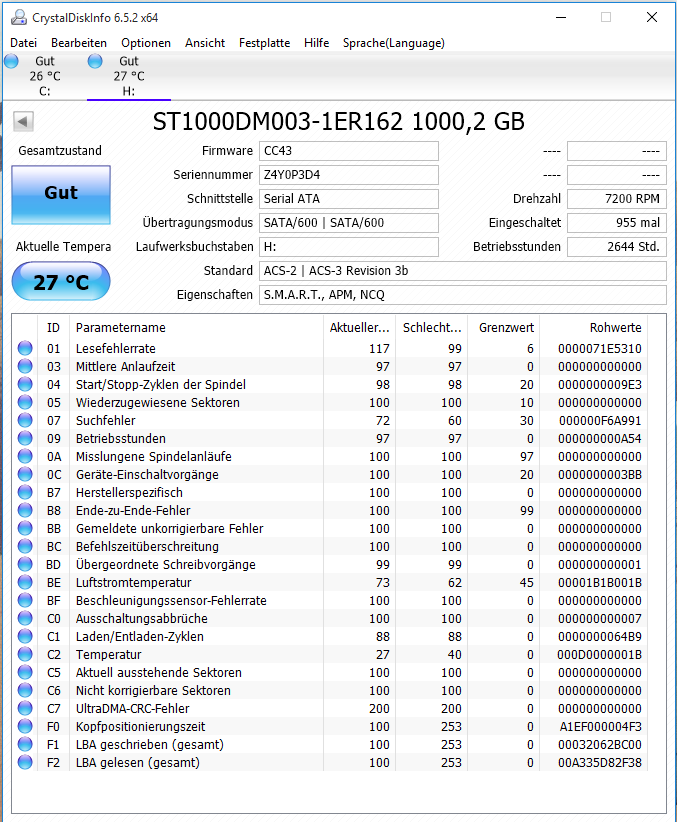This screenshot has height=822, width=677.
Task: Click status dot for Gemeldete unkorrigierbare Fehler
Action: click(25, 528)
